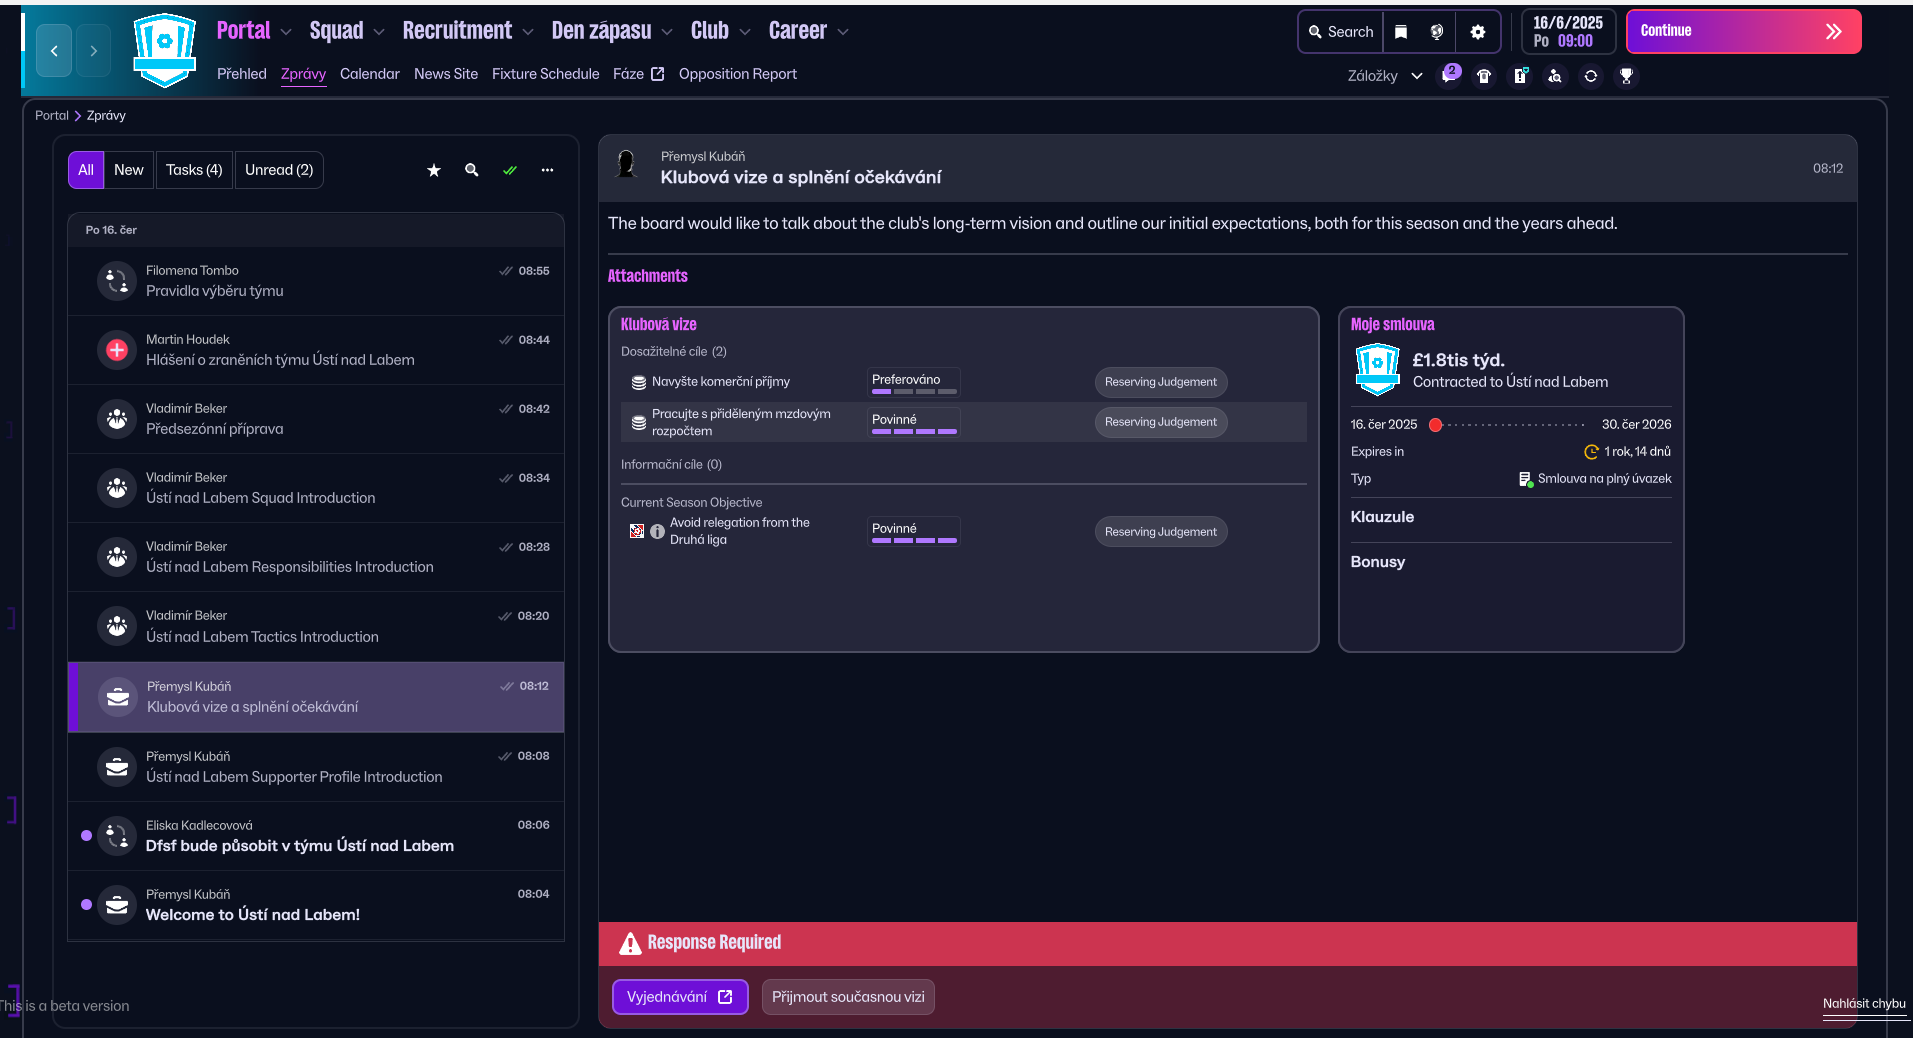Click the Přijmout současnou vizi button

(x=848, y=997)
